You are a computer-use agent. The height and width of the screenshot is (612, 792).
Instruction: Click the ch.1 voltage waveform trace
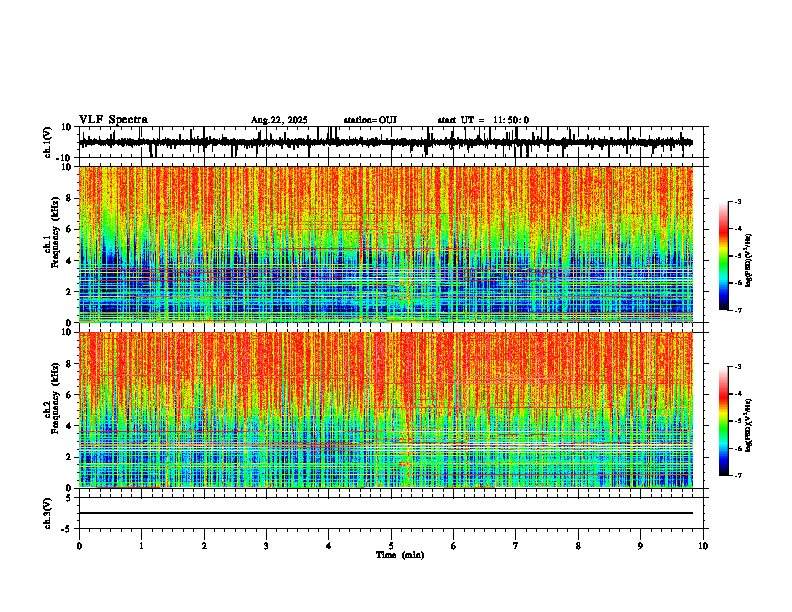386,143
